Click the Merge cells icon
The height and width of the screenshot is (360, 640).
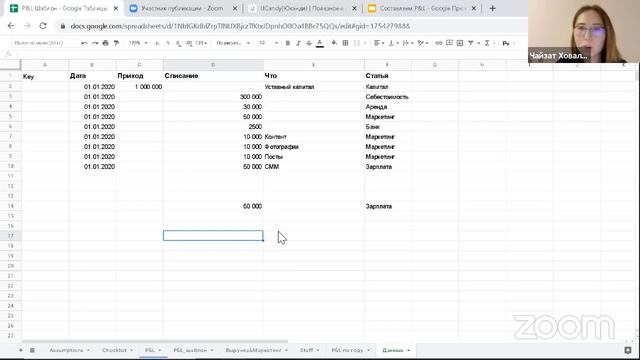[357, 43]
